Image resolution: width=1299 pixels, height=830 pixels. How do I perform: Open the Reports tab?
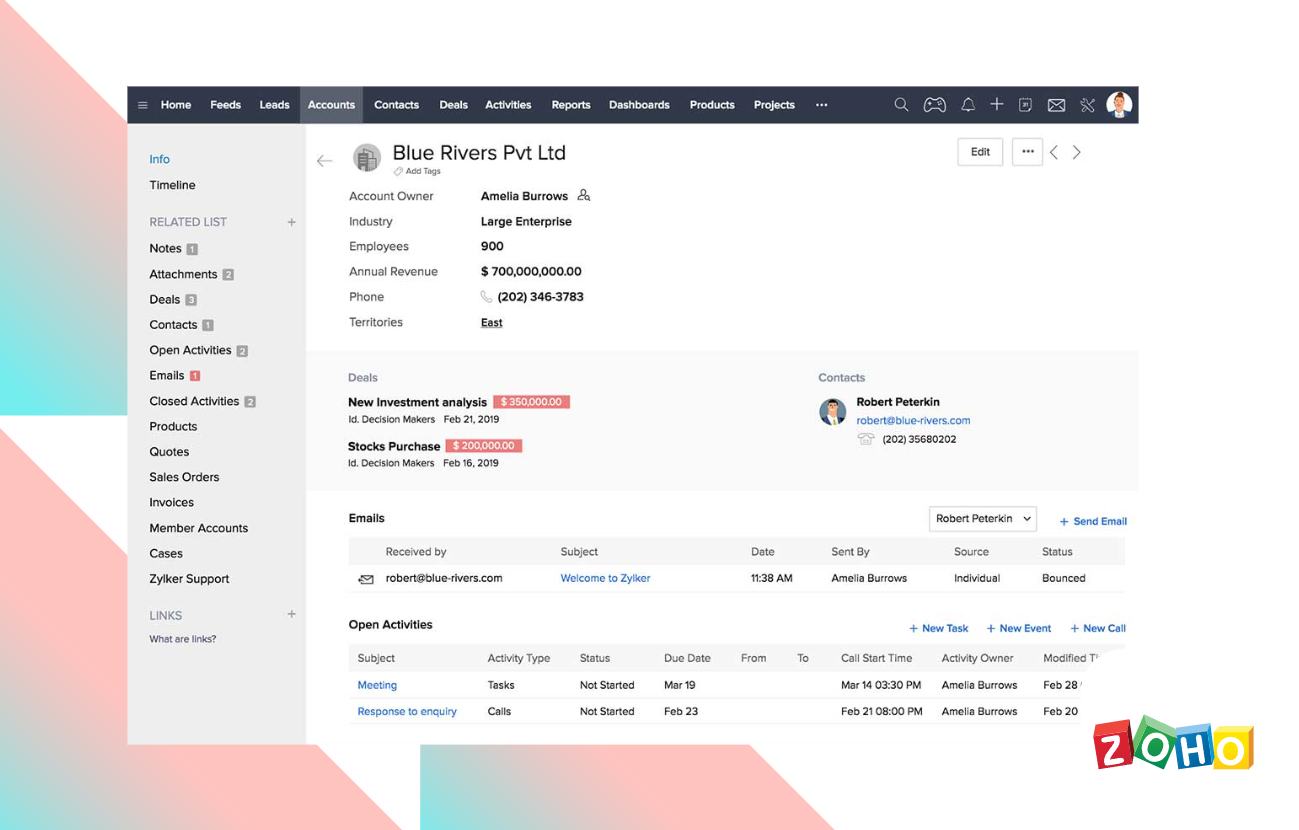(x=571, y=105)
